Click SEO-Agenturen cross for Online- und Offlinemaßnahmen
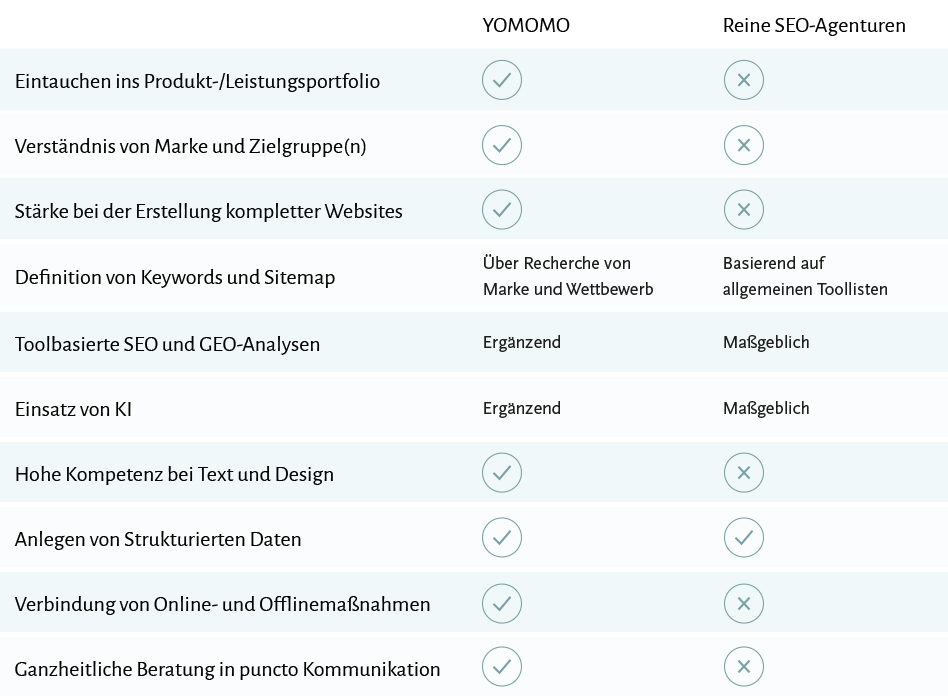948x696 pixels. tap(744, 603)
